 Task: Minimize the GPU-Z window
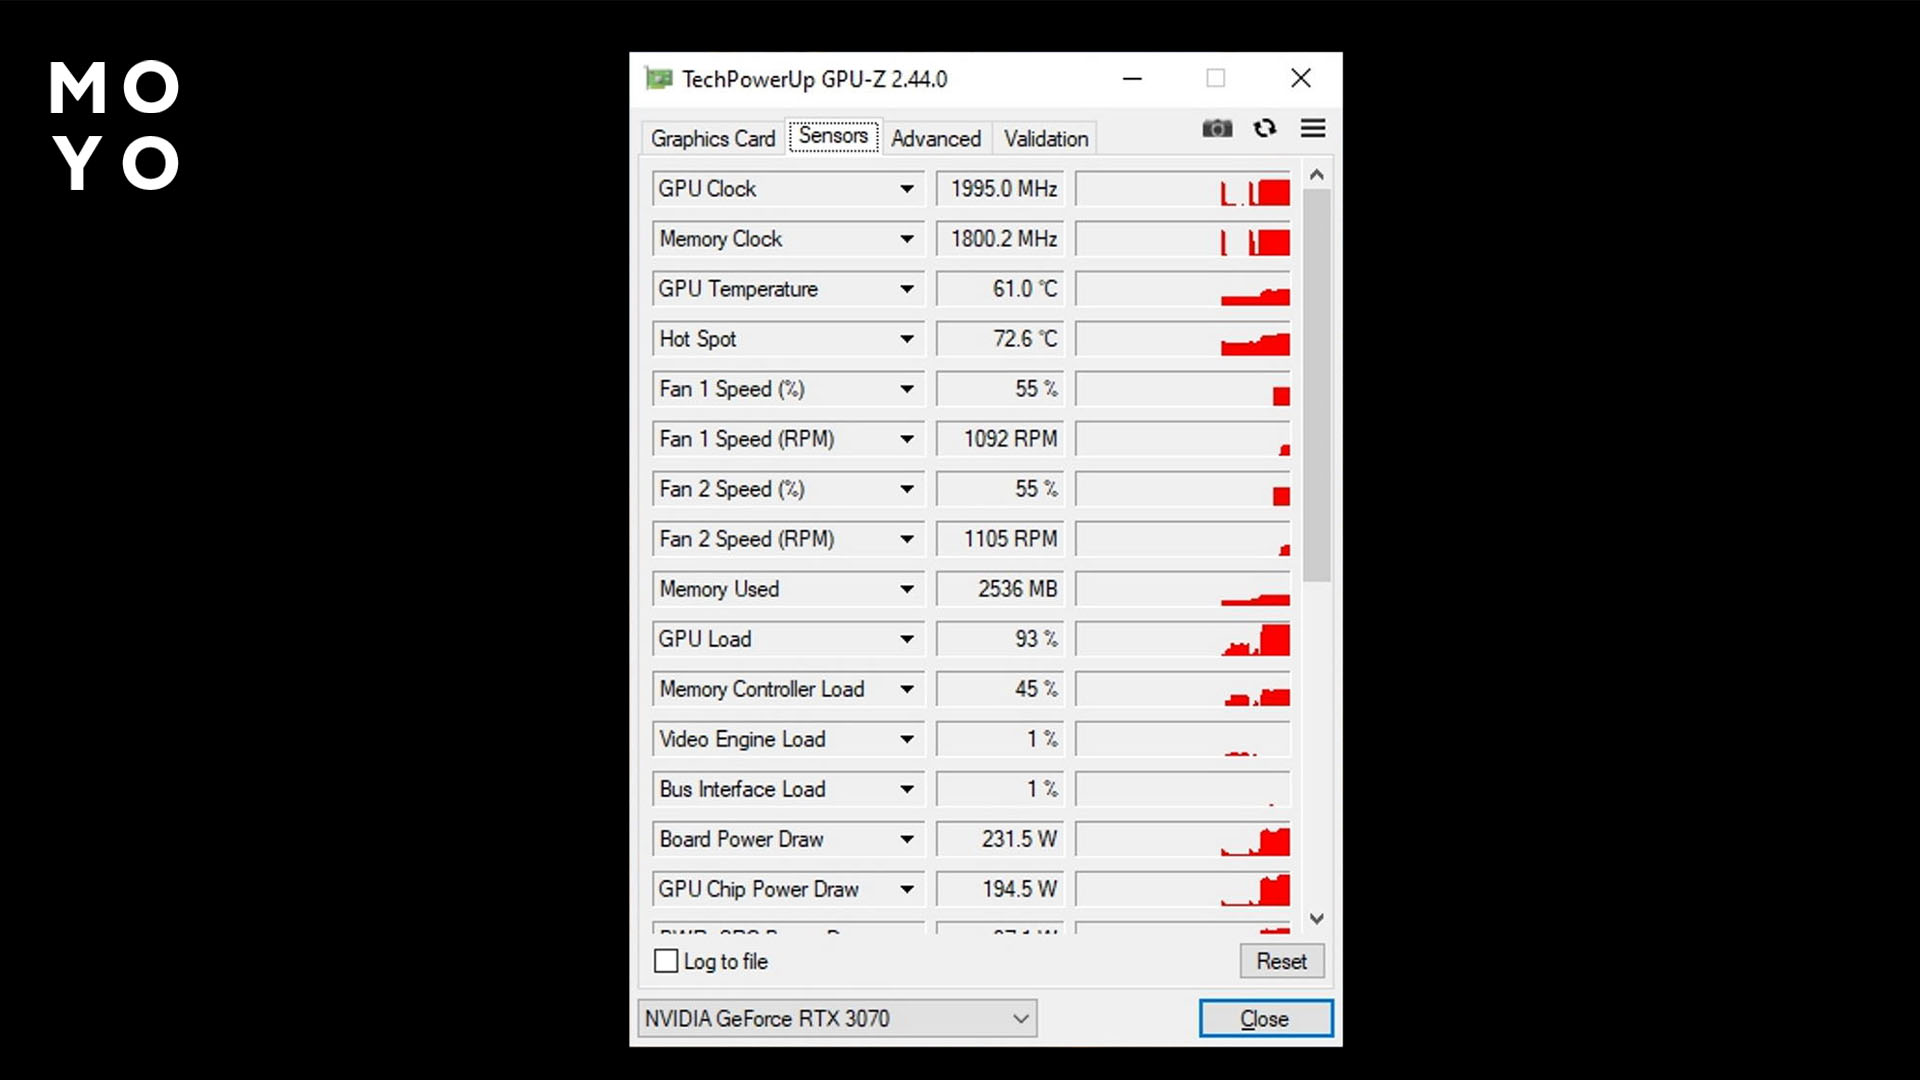pyautogui.click(x=1132, y=78)
